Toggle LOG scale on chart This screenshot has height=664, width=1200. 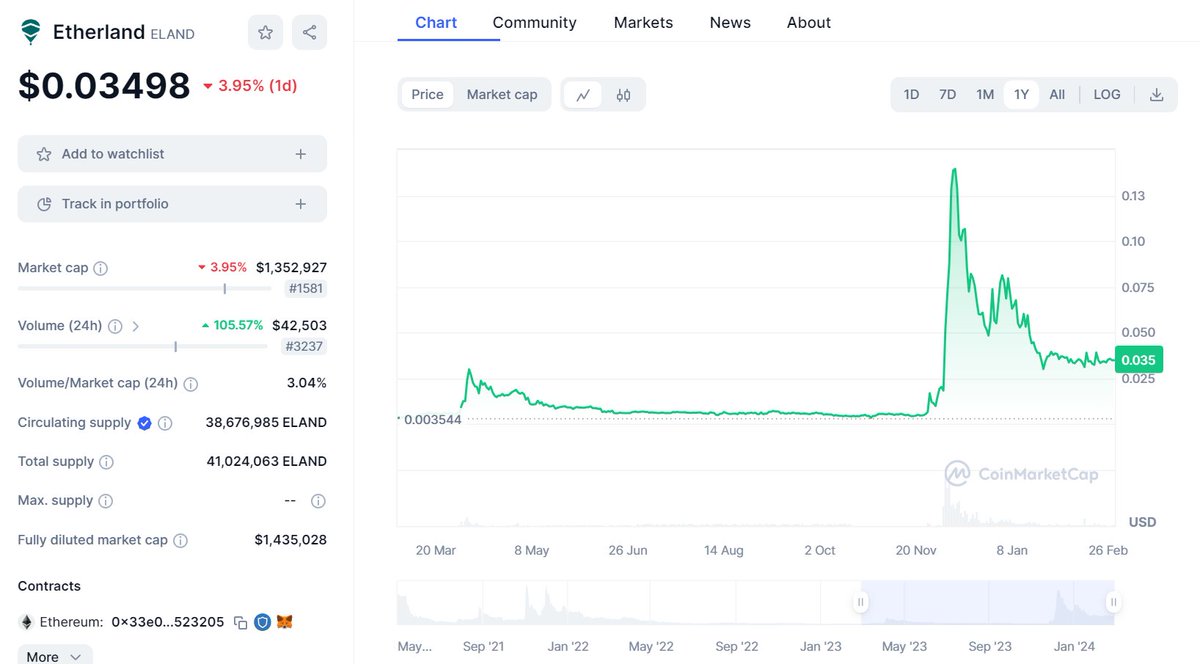click(1107, 95)
